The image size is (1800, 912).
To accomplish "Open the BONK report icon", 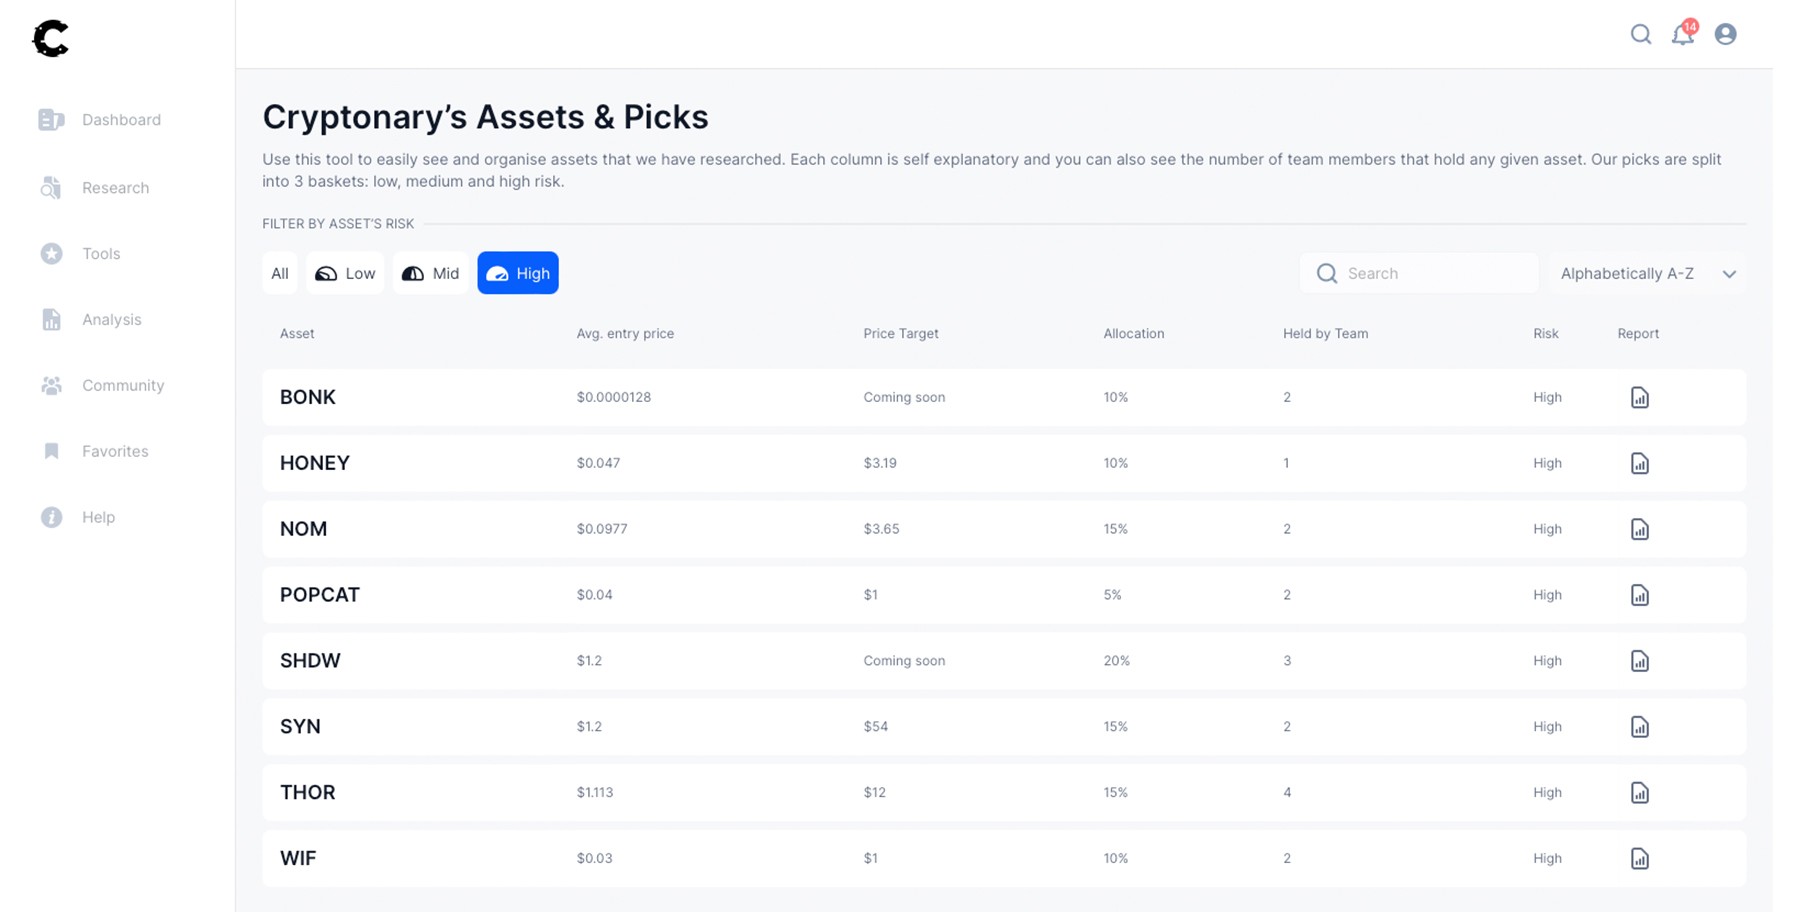I will [1639, 398].
